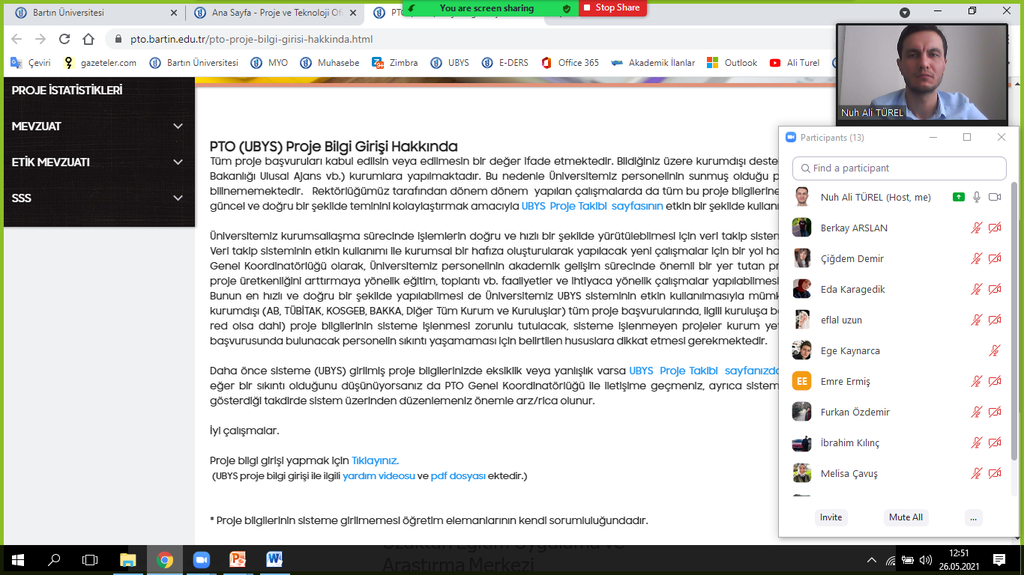Click the screen sharing icon for Nuh Ali TÜREL
Viewport: 1024px width, 575px height.
[958, 197]
